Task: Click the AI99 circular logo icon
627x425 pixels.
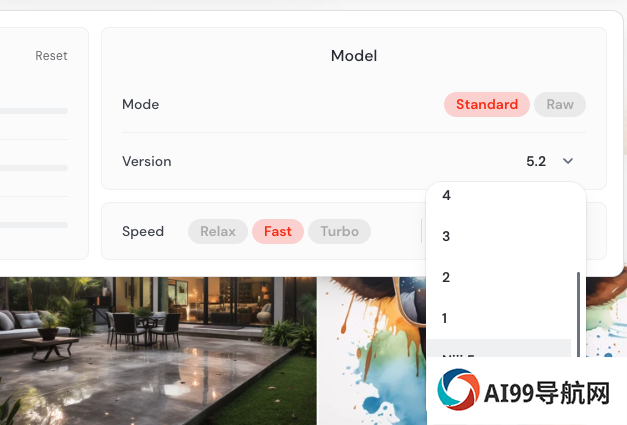Action: coord(458,389)
